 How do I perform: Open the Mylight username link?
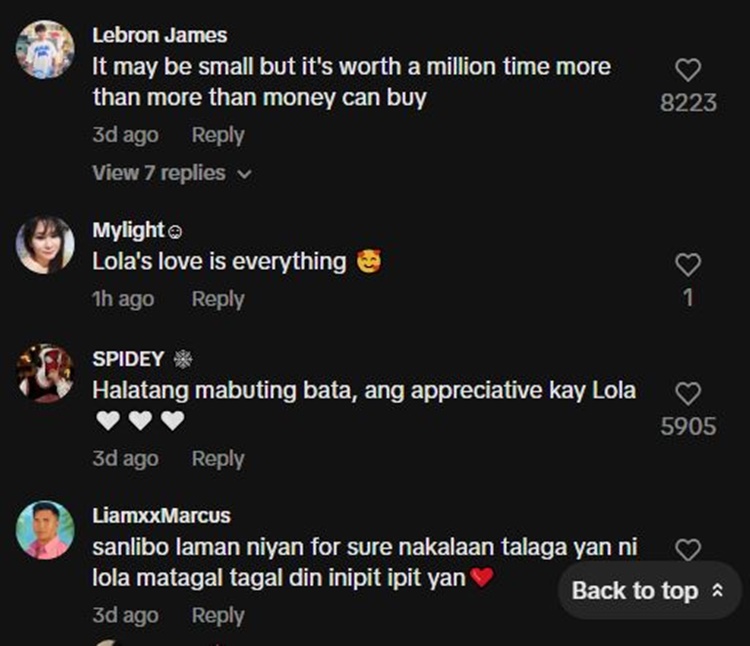(128, 230)
